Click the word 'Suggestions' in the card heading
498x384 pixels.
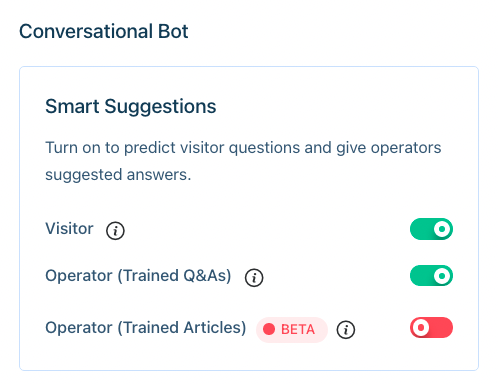[160, 108]
